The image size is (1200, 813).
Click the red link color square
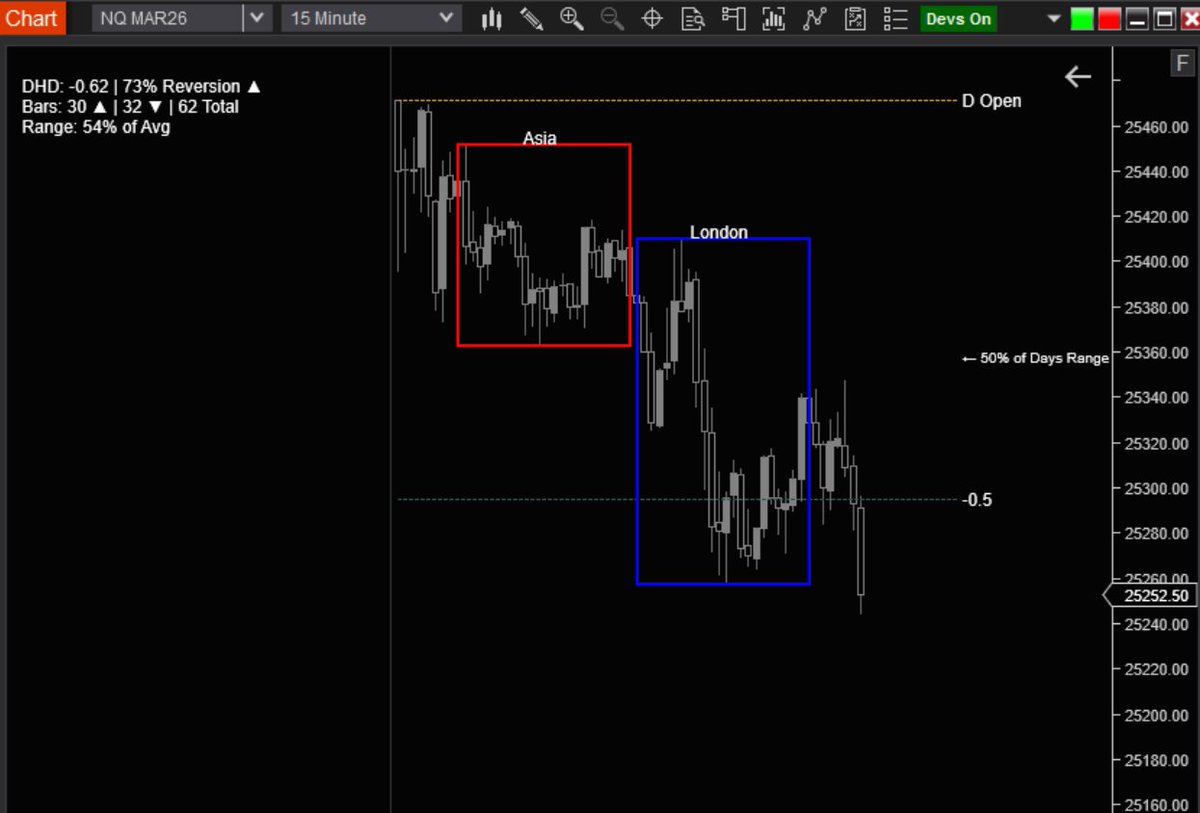tap(1109, 19)
